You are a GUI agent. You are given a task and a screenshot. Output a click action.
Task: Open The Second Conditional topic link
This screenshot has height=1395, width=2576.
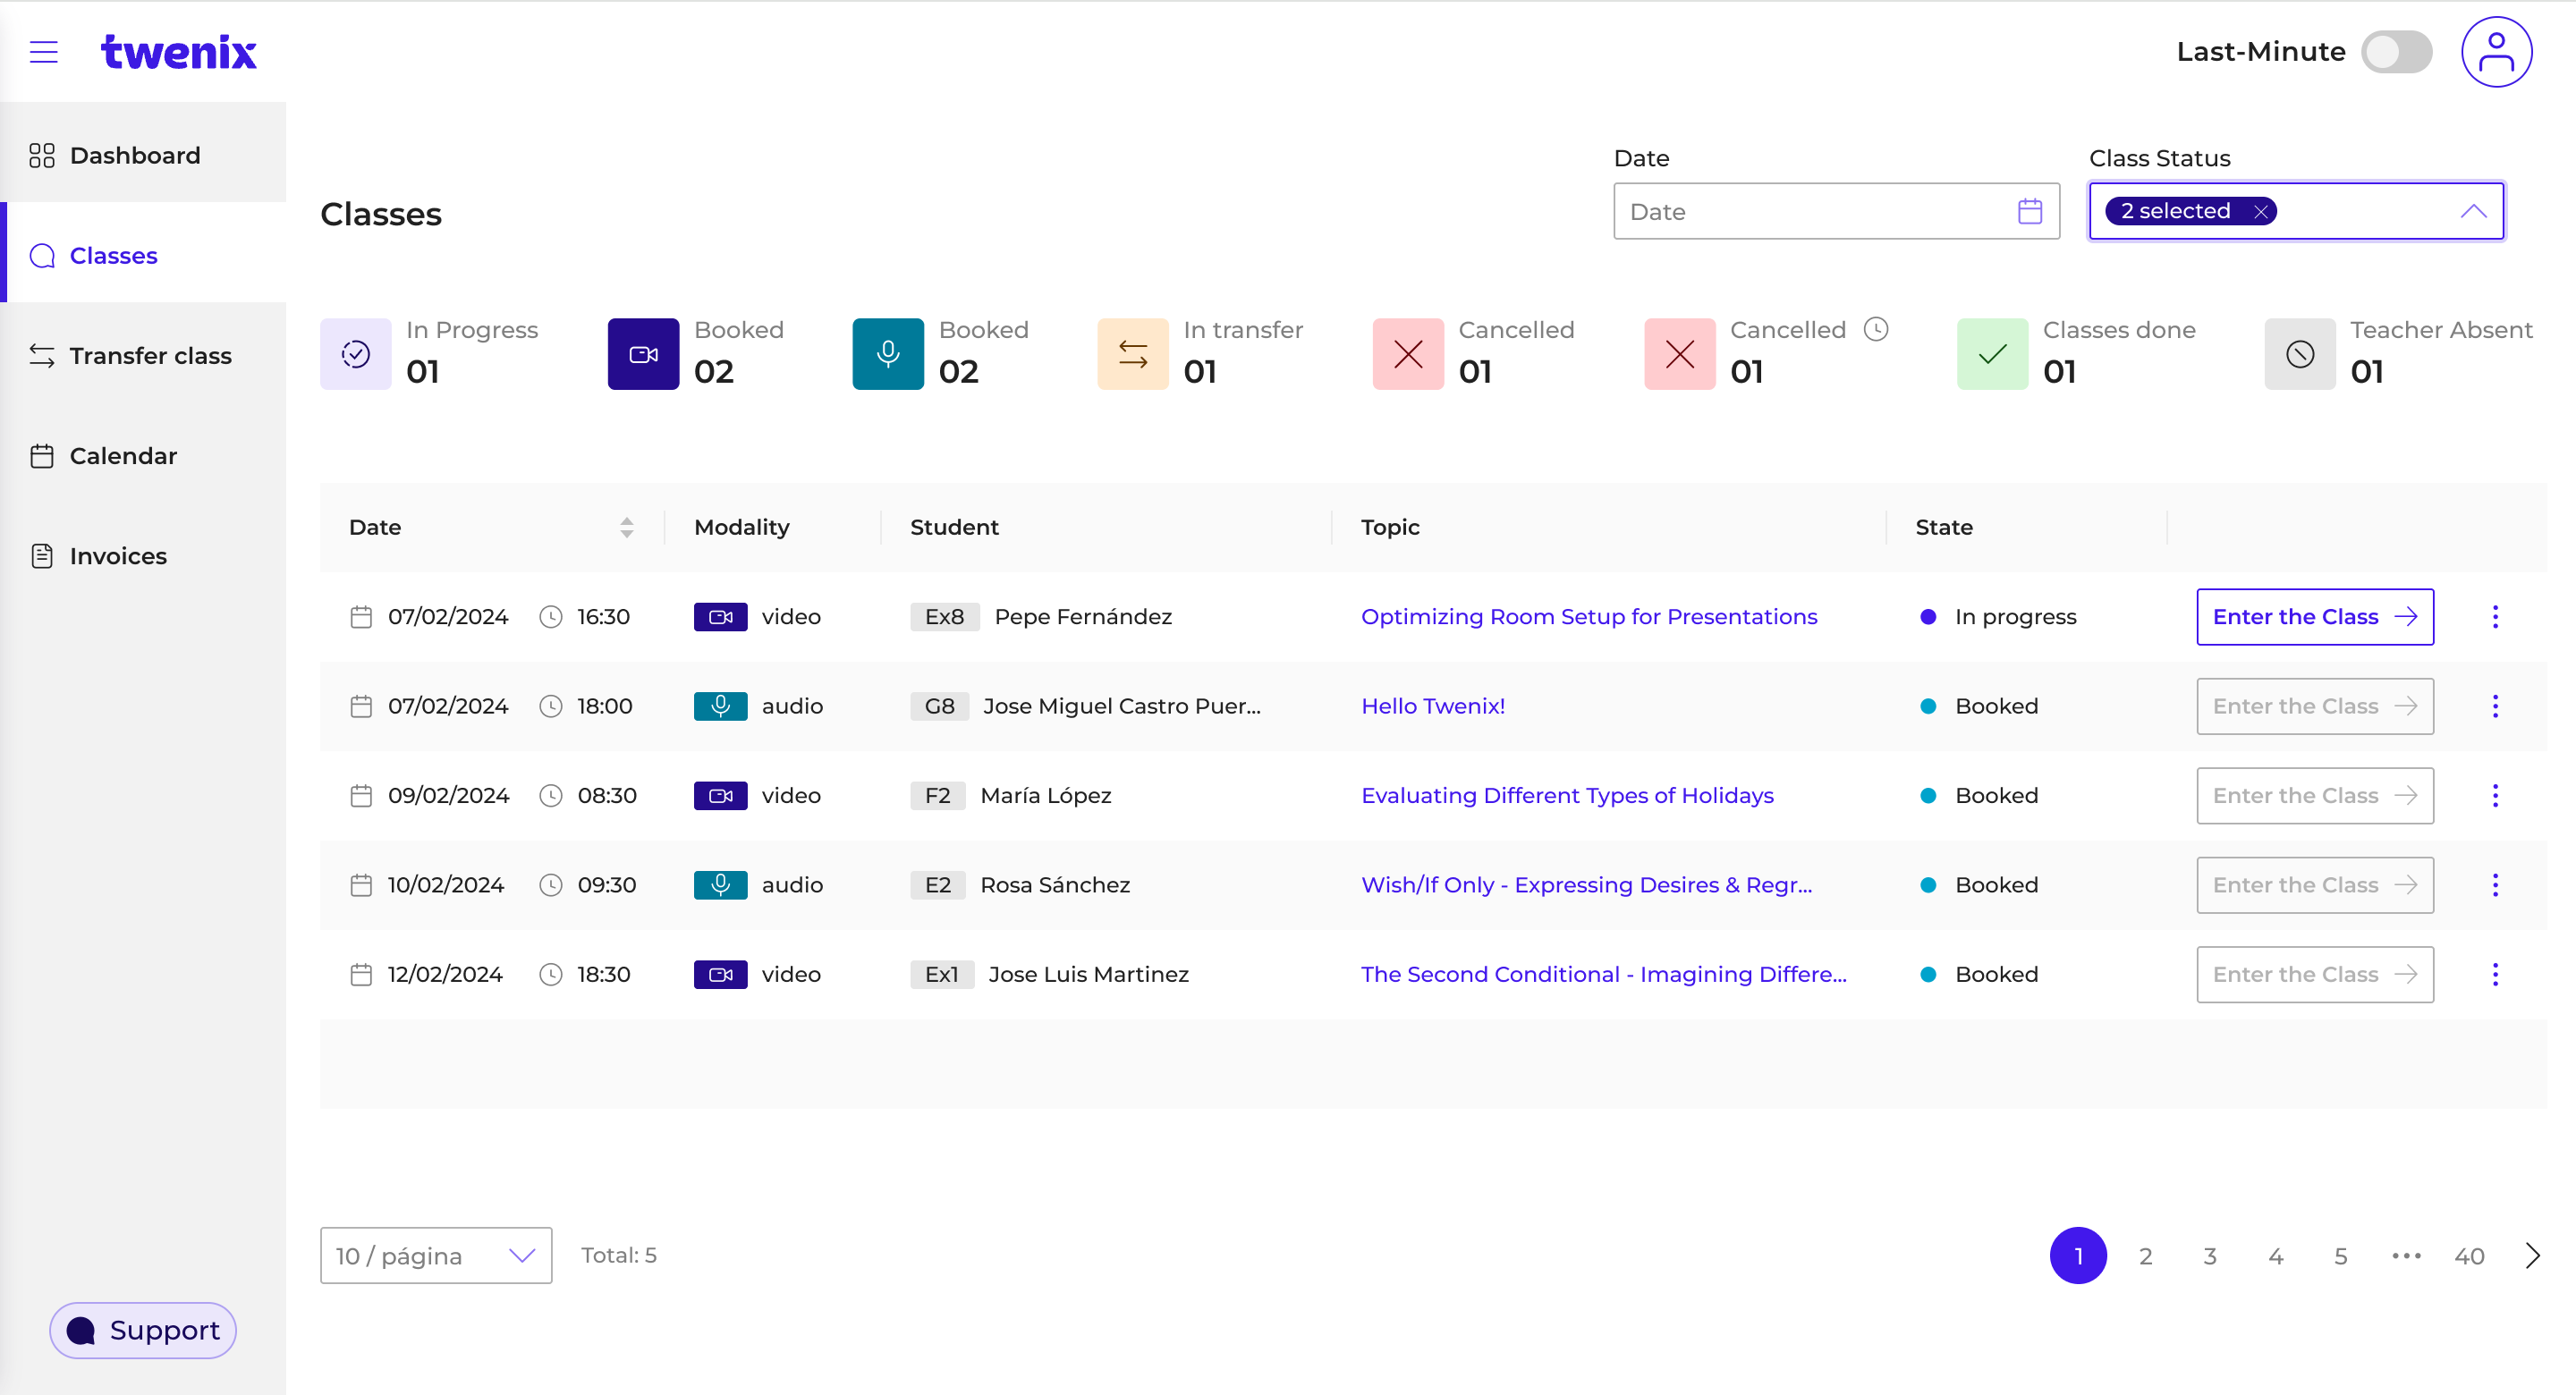pyautogui.click(x=1604, y=974)
